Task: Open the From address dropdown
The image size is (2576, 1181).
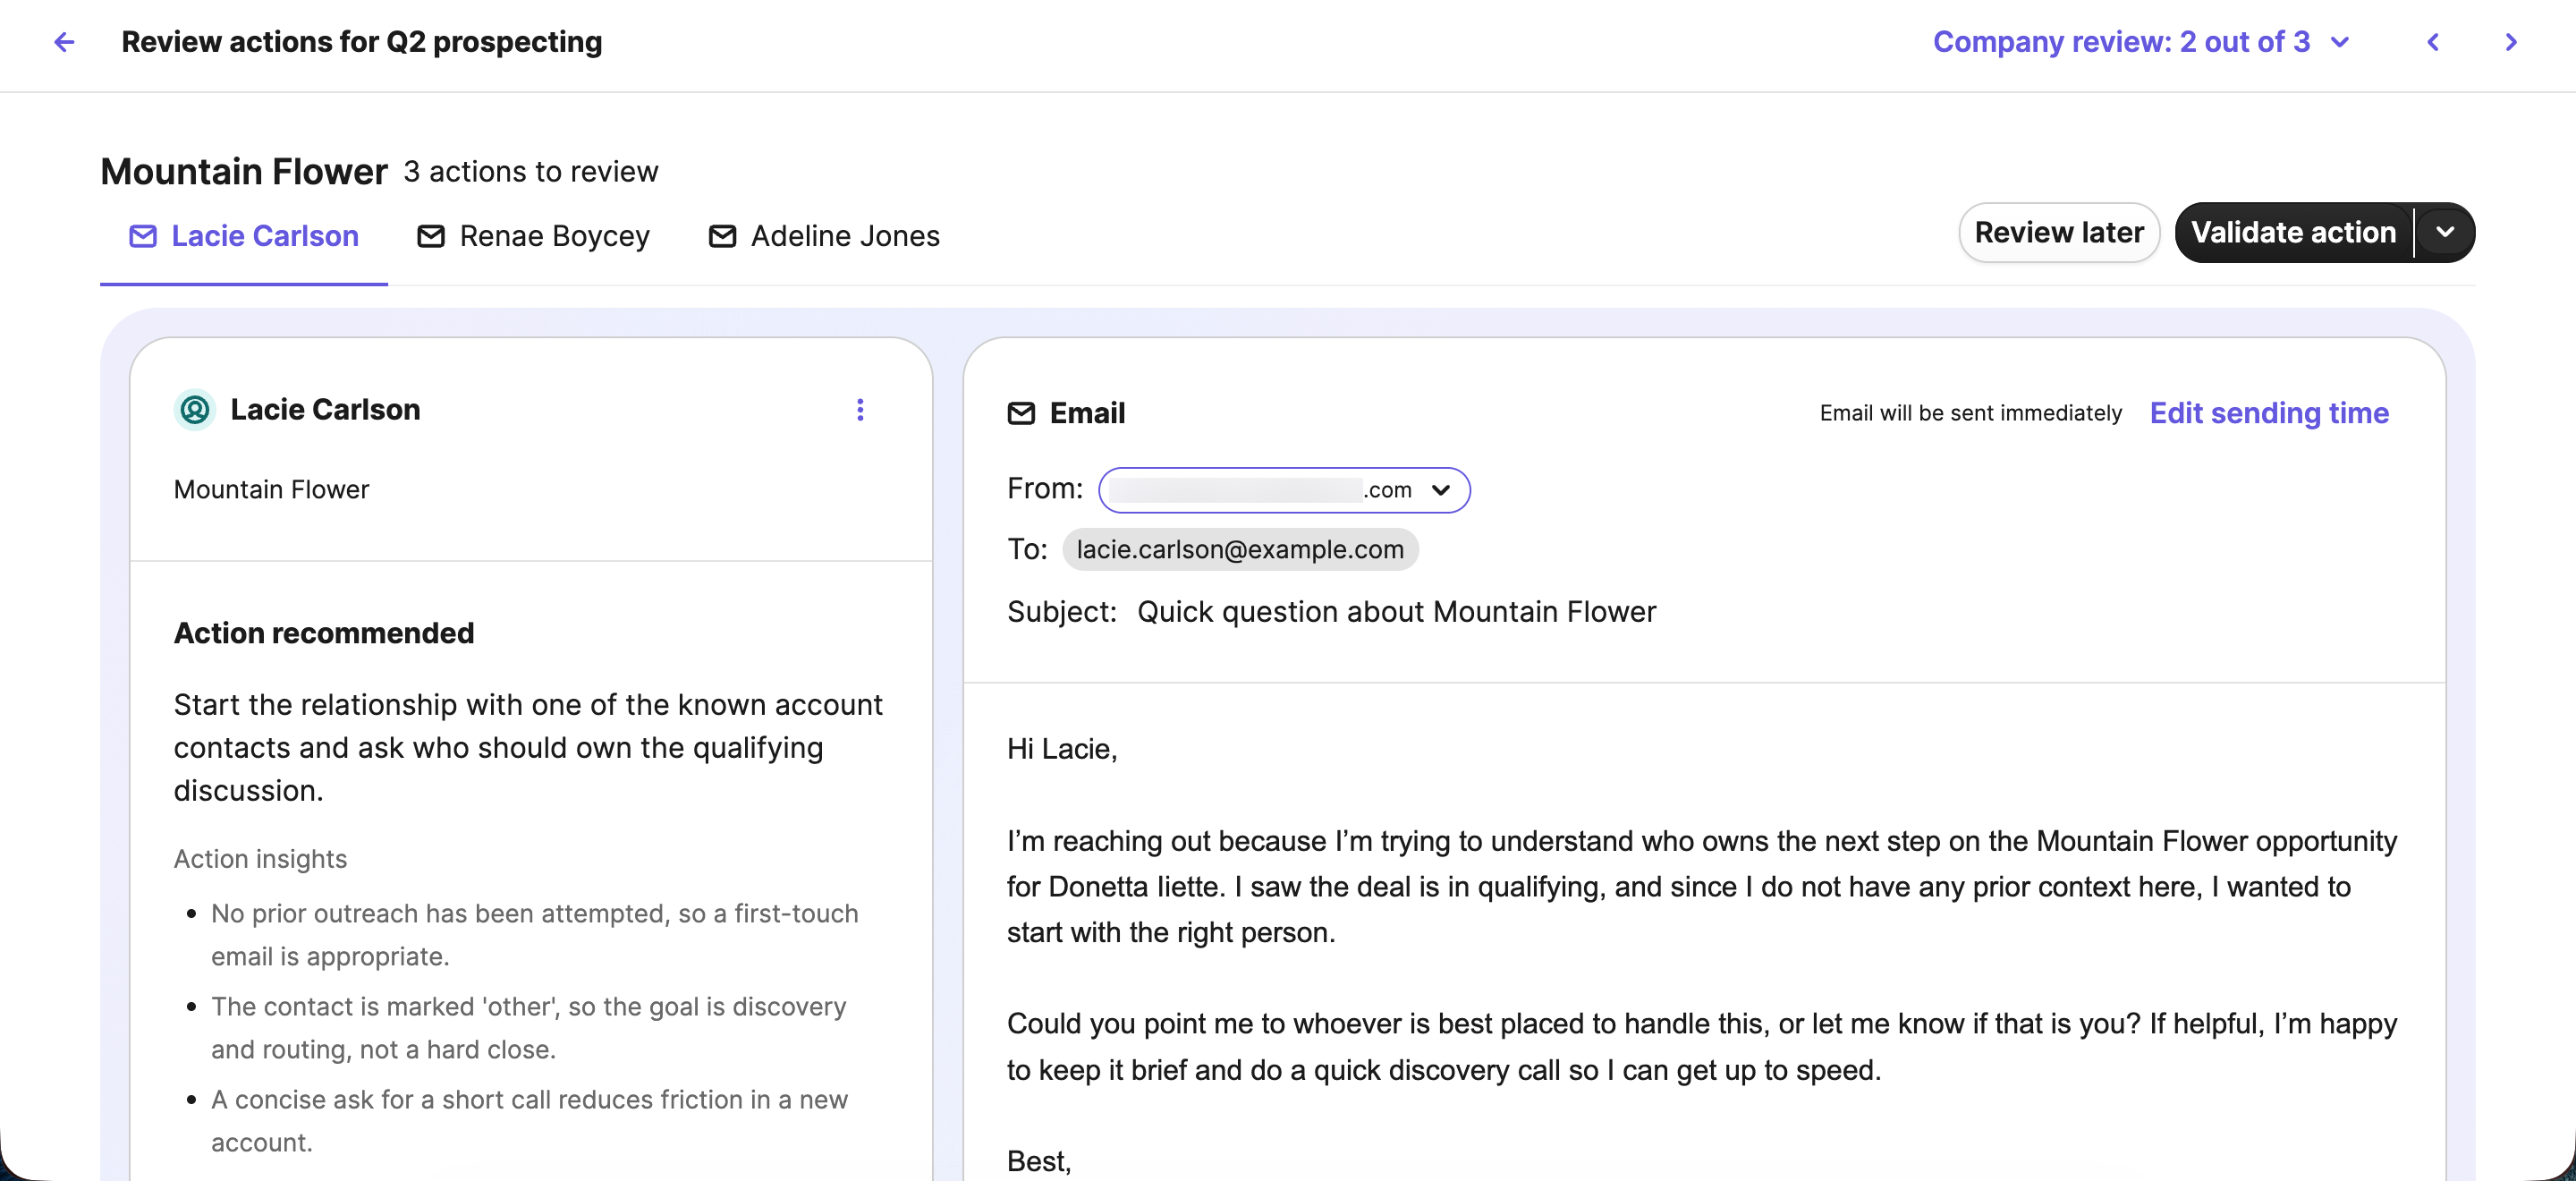Action: point(1284,490)
